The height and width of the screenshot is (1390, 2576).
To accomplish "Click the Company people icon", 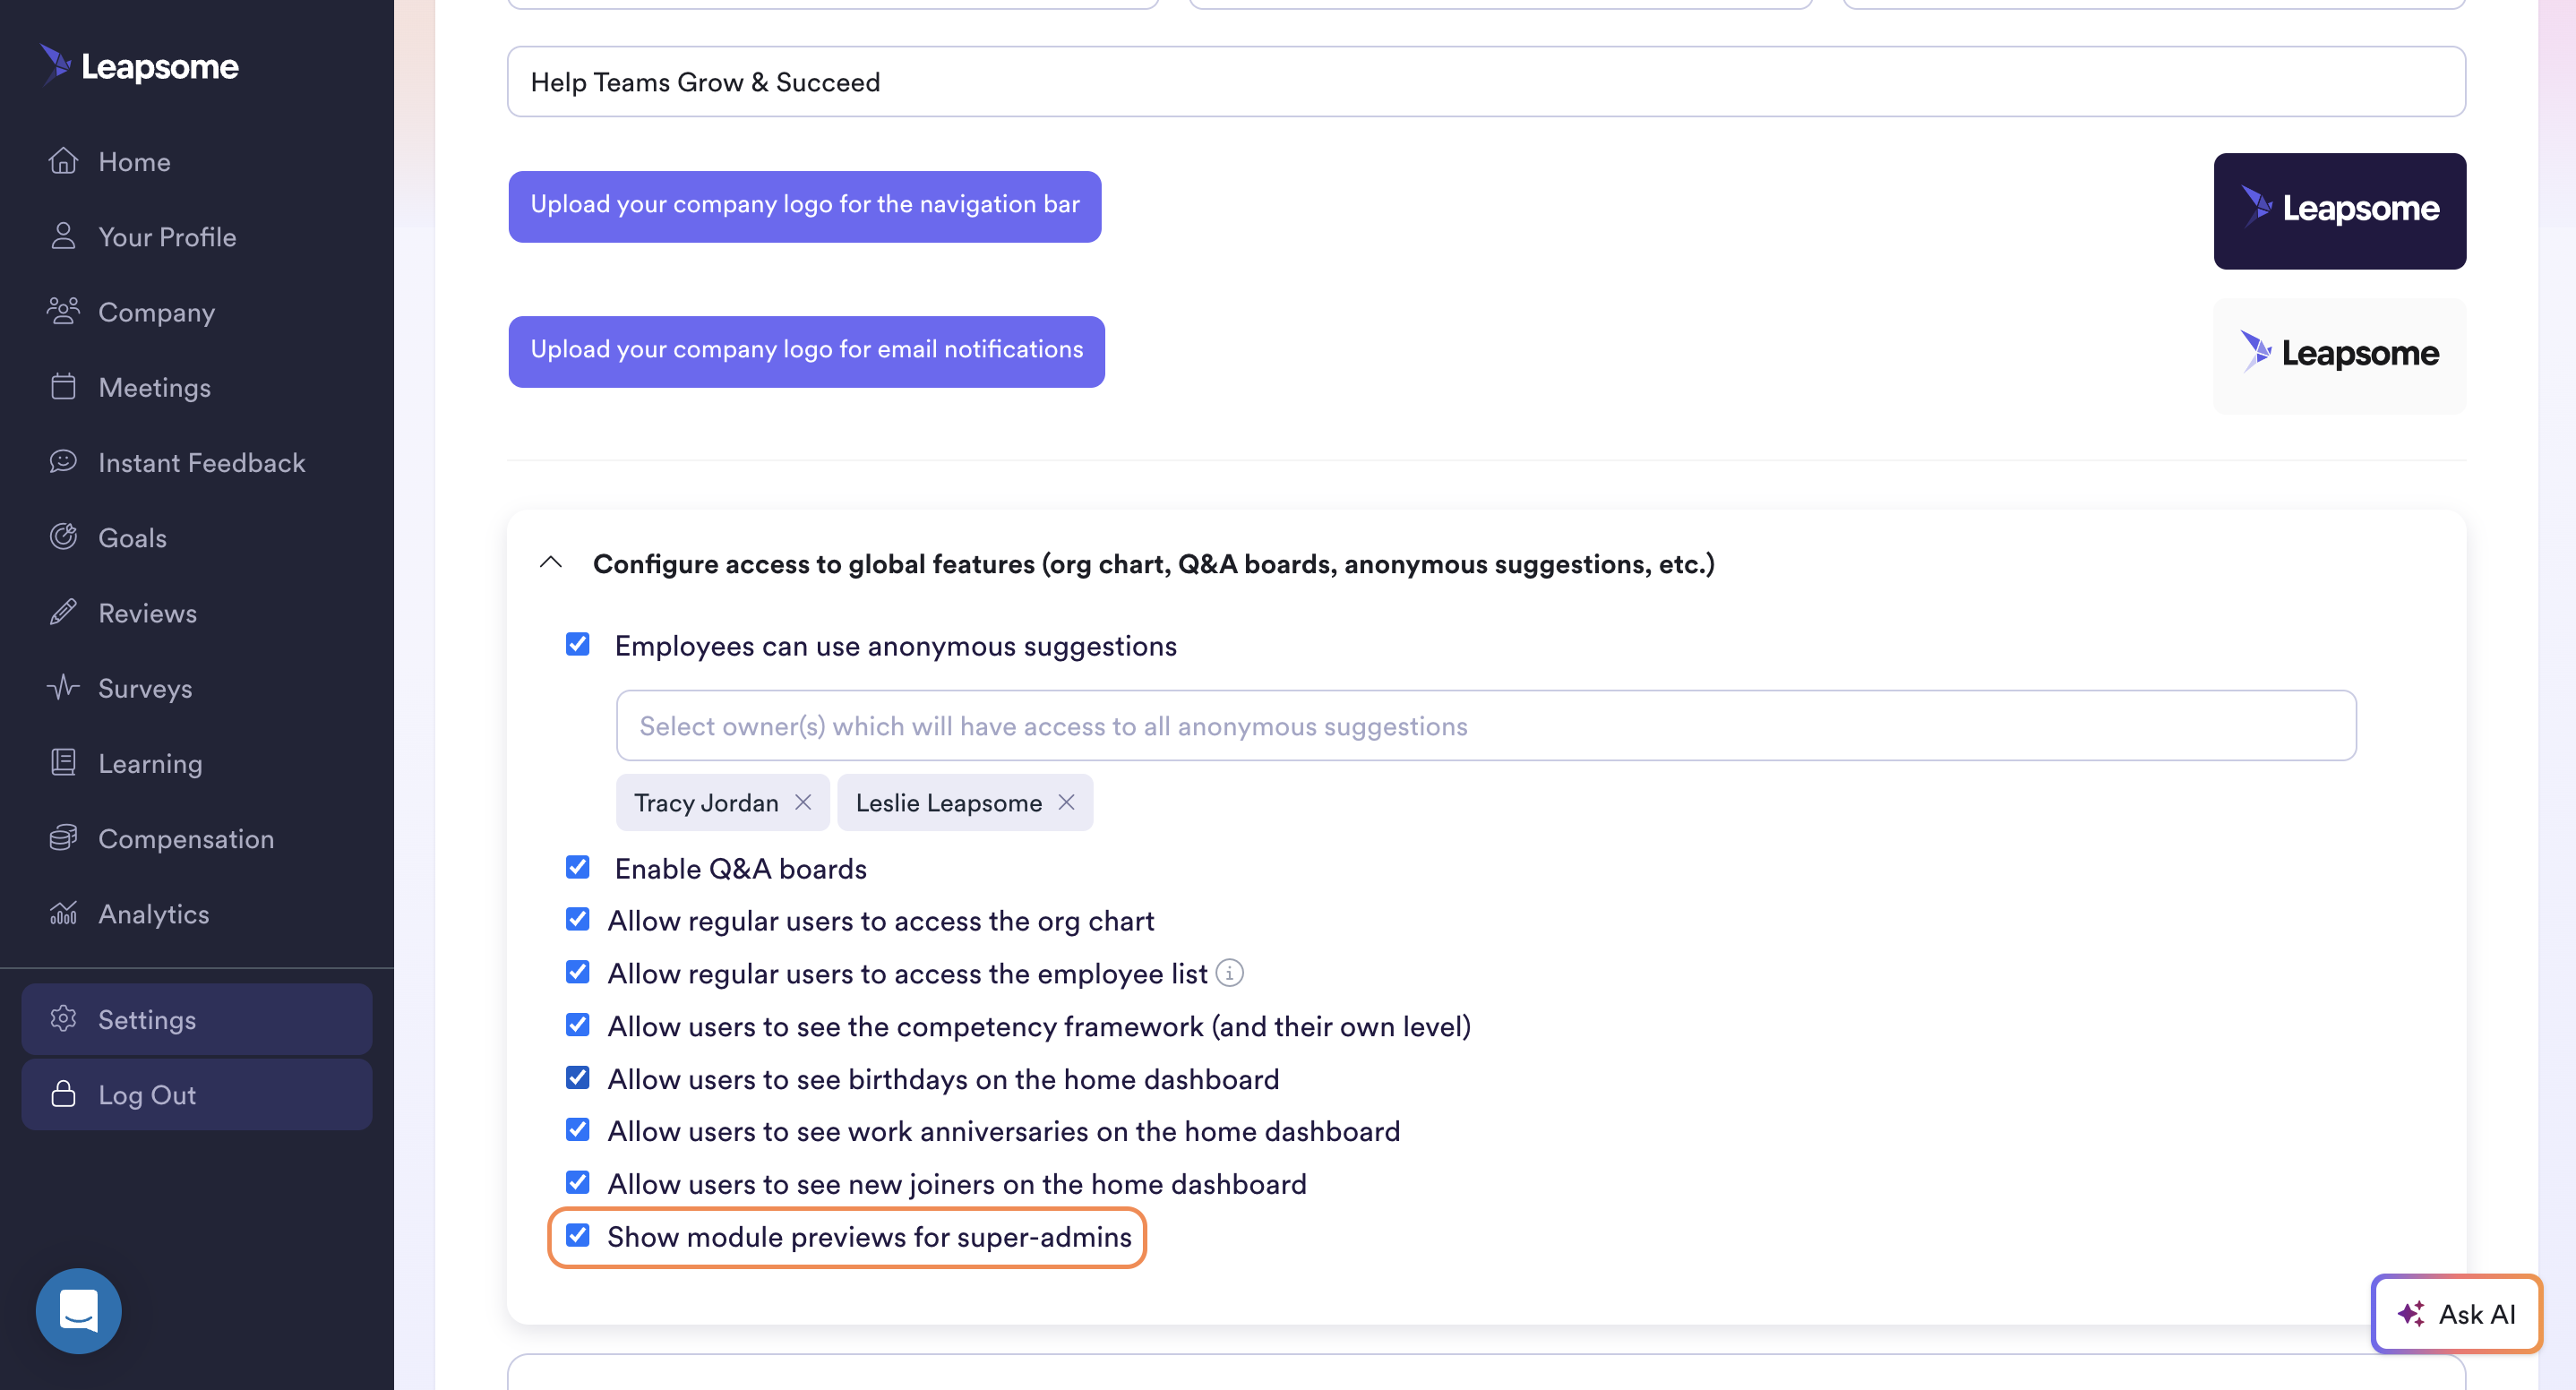I will tap(63, 311).
